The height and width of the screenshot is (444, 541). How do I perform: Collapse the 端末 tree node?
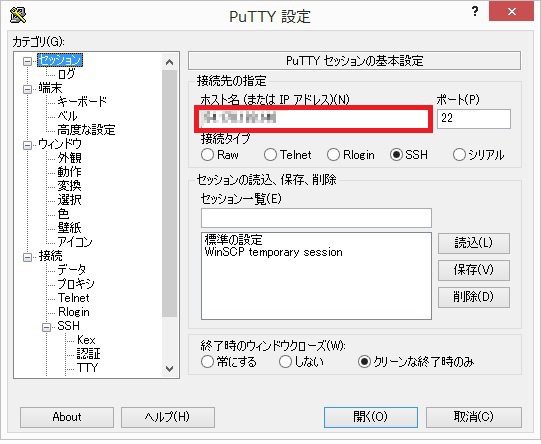(x=27, y=89)
